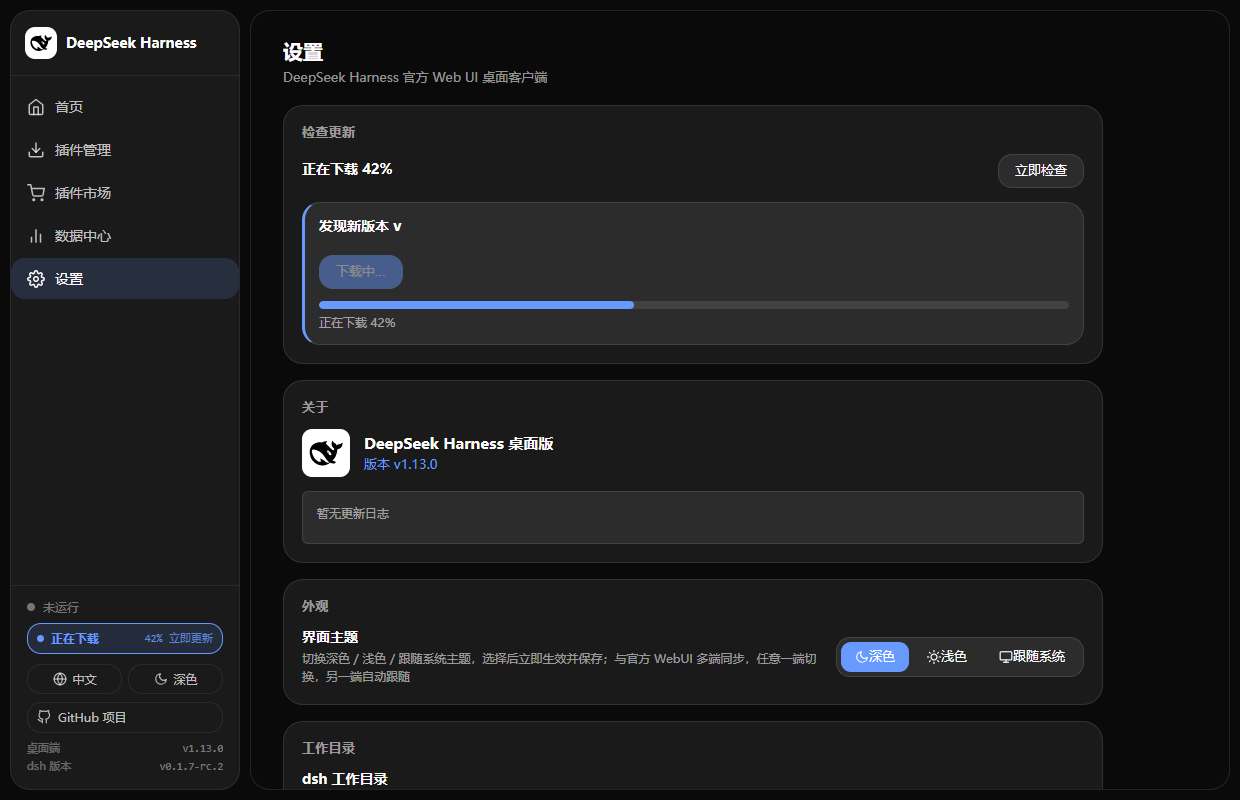Select the 浅色 theme option
The image size is (1240, 800).
tap(947, 657)
